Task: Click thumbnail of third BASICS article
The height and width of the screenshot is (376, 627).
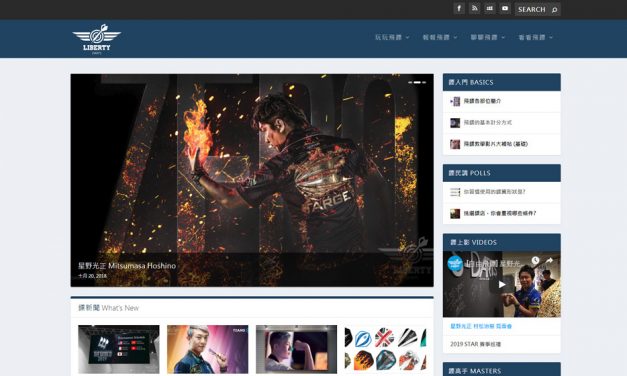Action: 455,144
